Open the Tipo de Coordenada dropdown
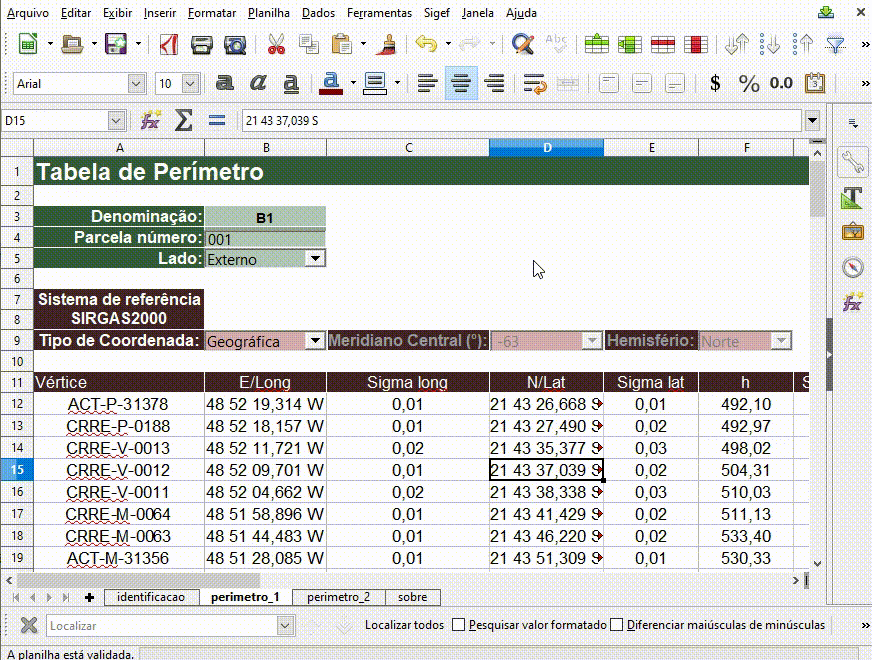This screenshot has width=872, height=660. tap(314, 341)
